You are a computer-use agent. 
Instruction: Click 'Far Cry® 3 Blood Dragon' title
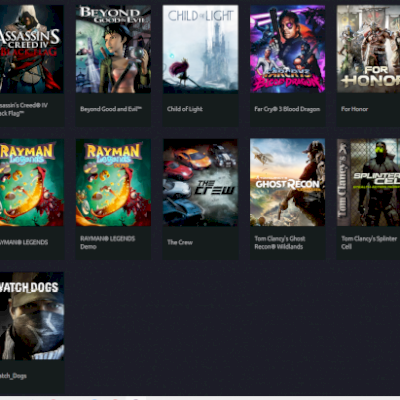(x=287, y=109)
